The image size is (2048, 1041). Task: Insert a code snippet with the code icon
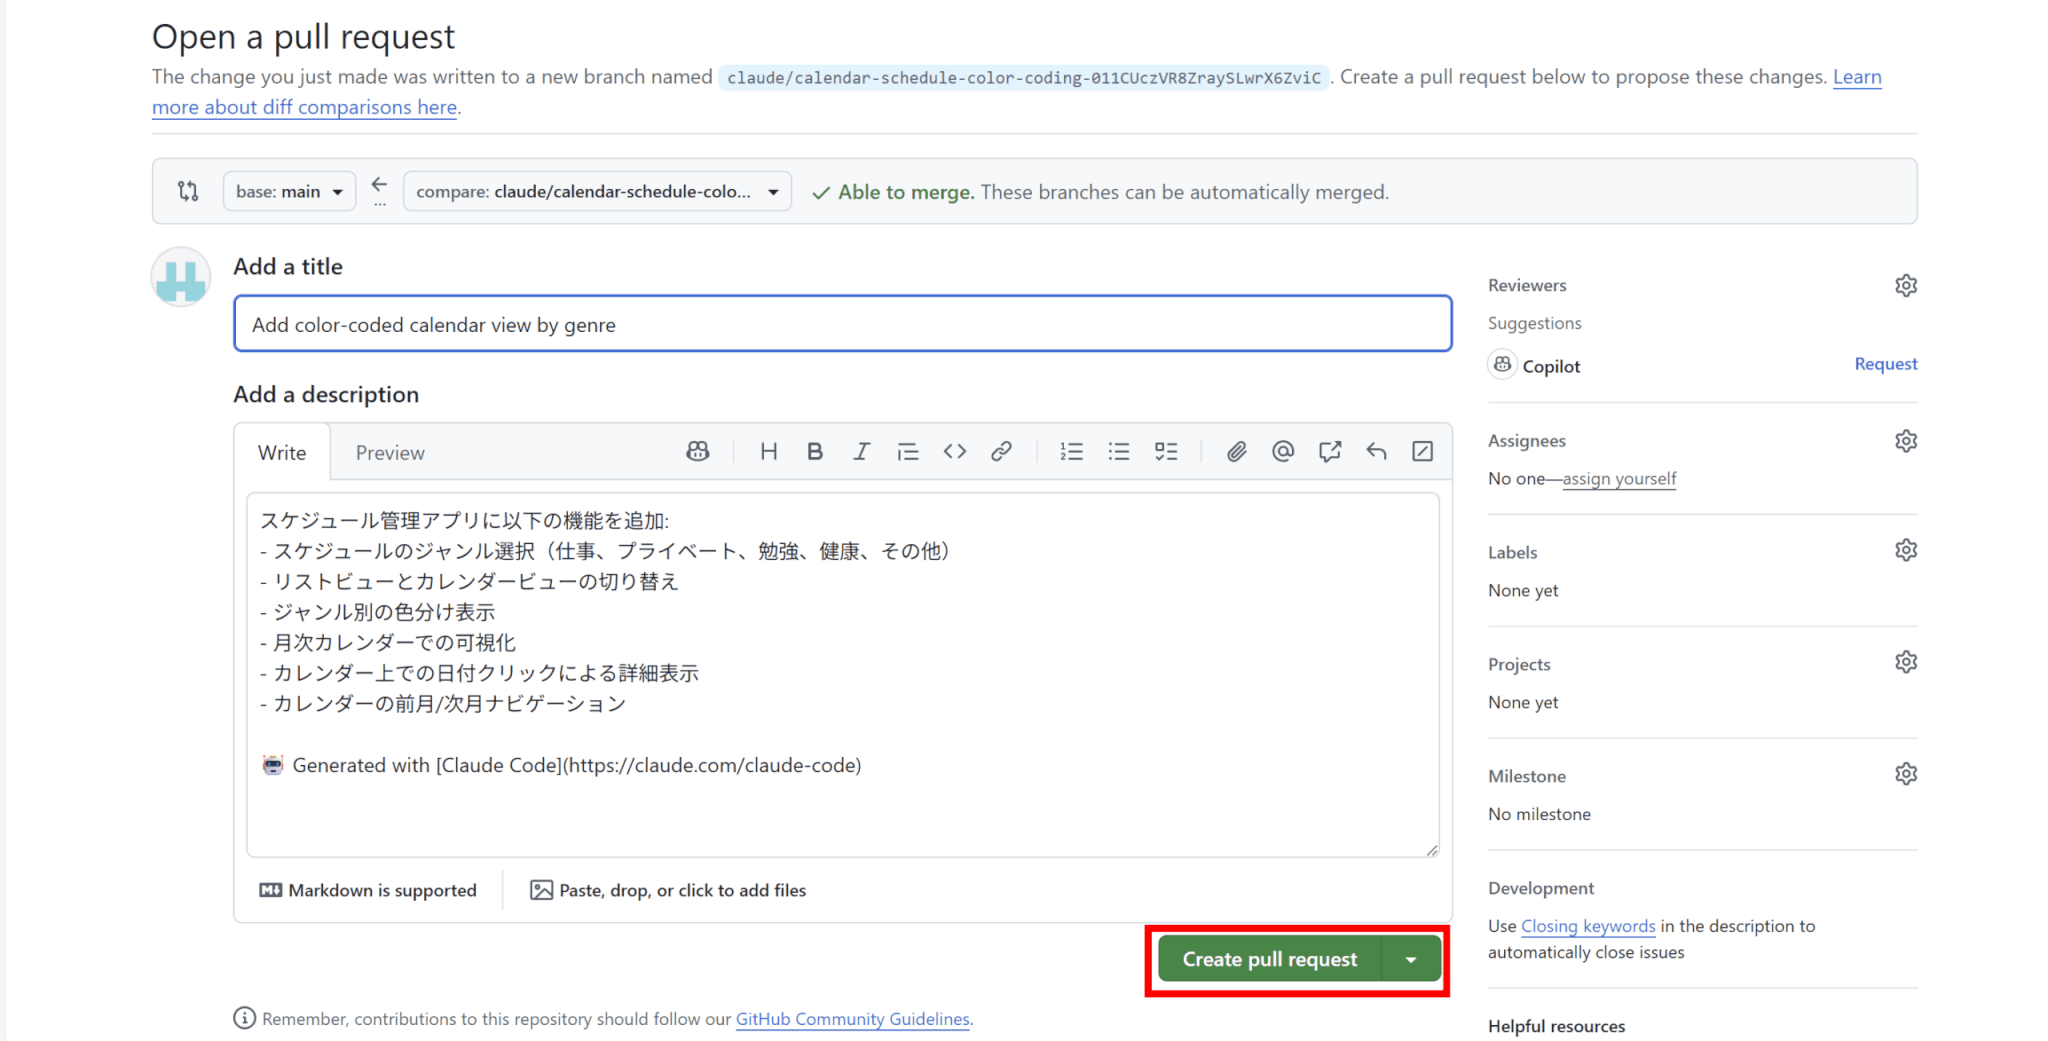[x=954, y=452]
